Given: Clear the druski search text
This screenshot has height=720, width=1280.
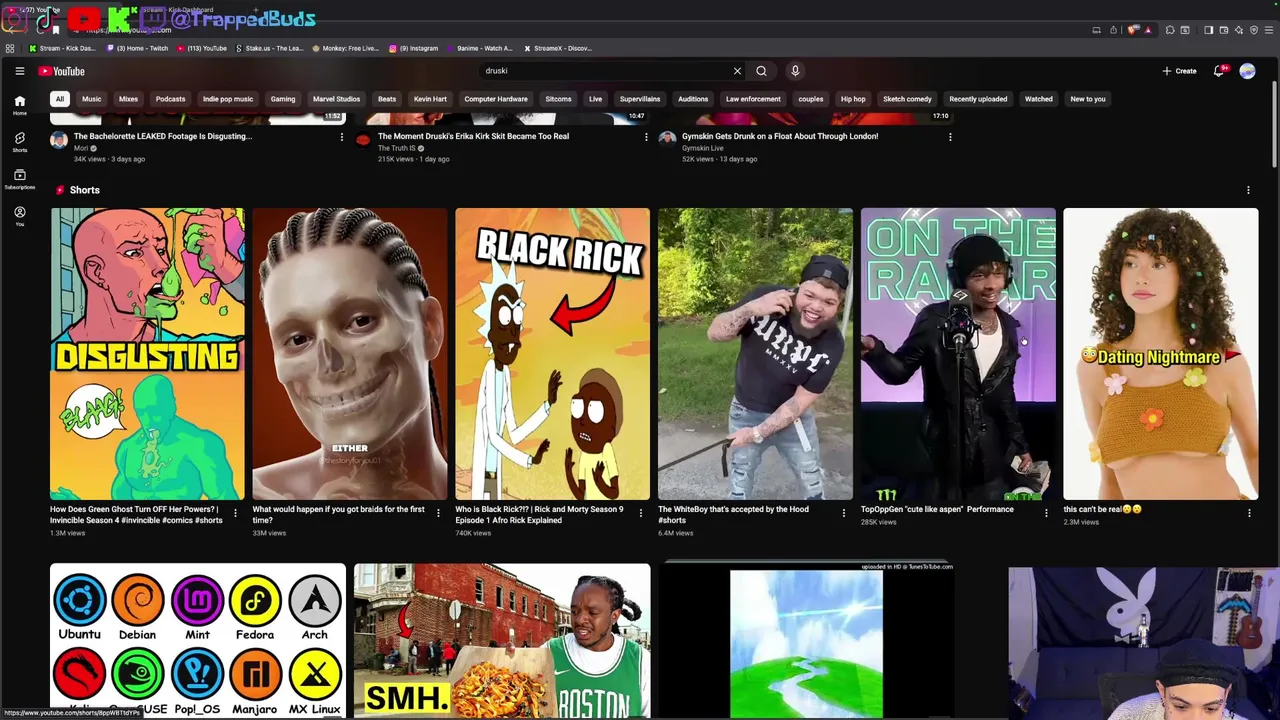Looking at the screenshot, I should point(737,71).
